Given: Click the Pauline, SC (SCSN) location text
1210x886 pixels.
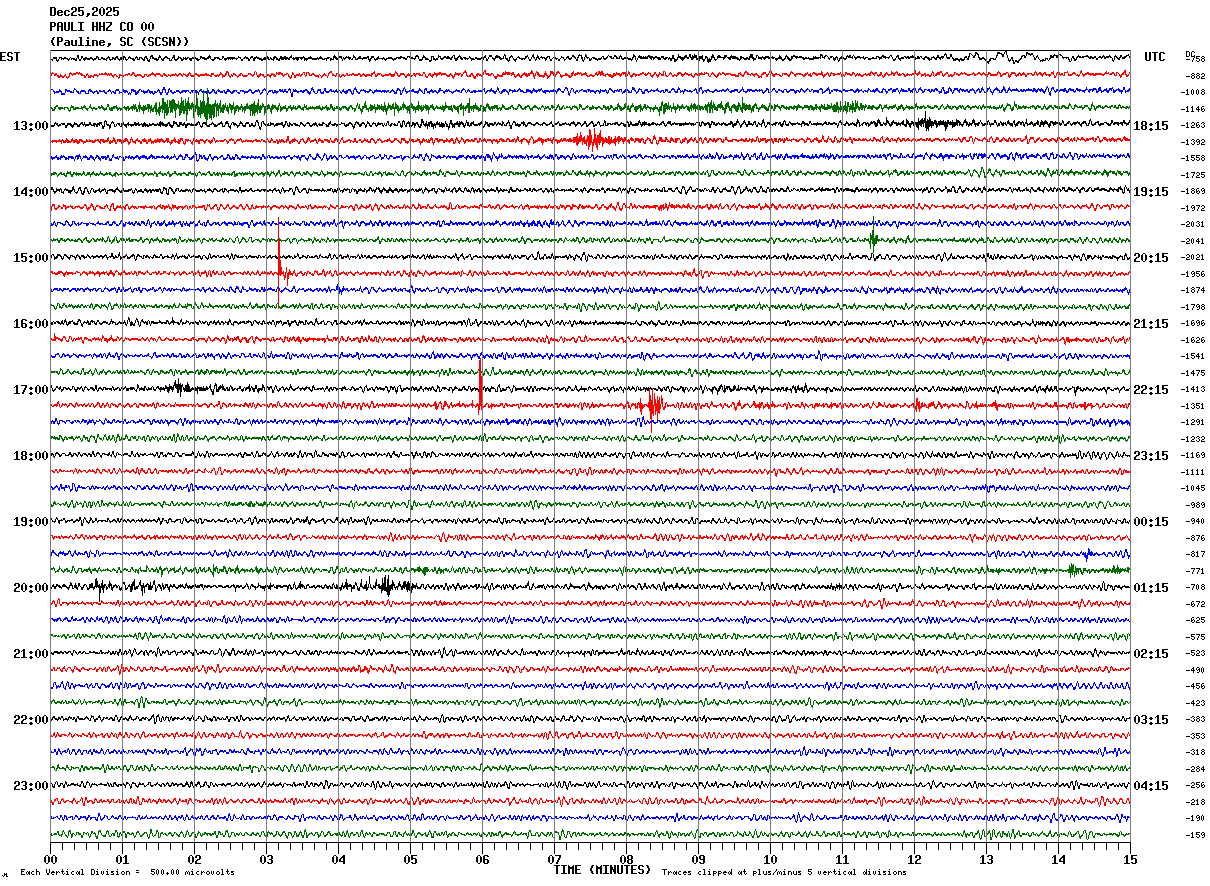Looking at the screenshot, I should coord(119,42).
